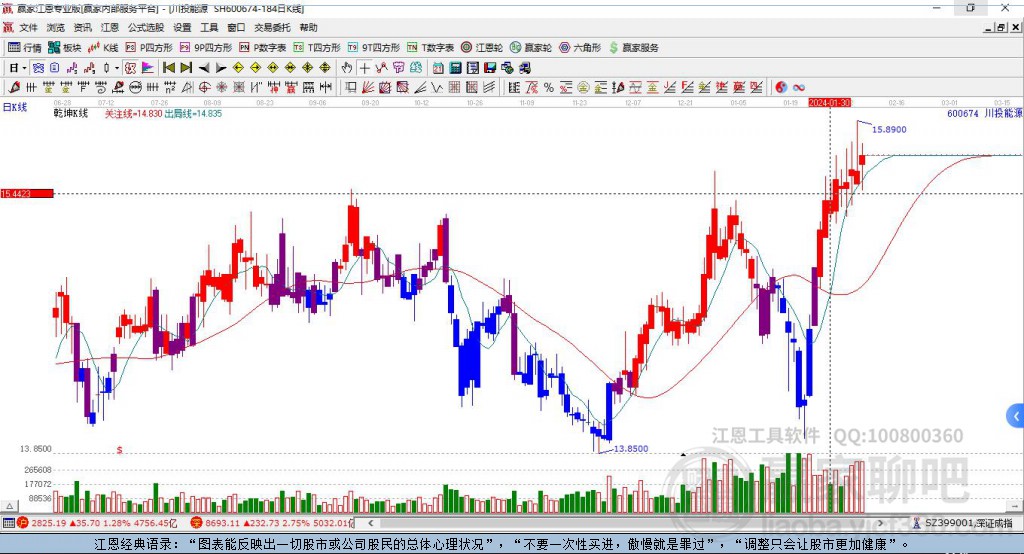
Task: Open the calendar icon showing 21
Action: coord(438,67)
